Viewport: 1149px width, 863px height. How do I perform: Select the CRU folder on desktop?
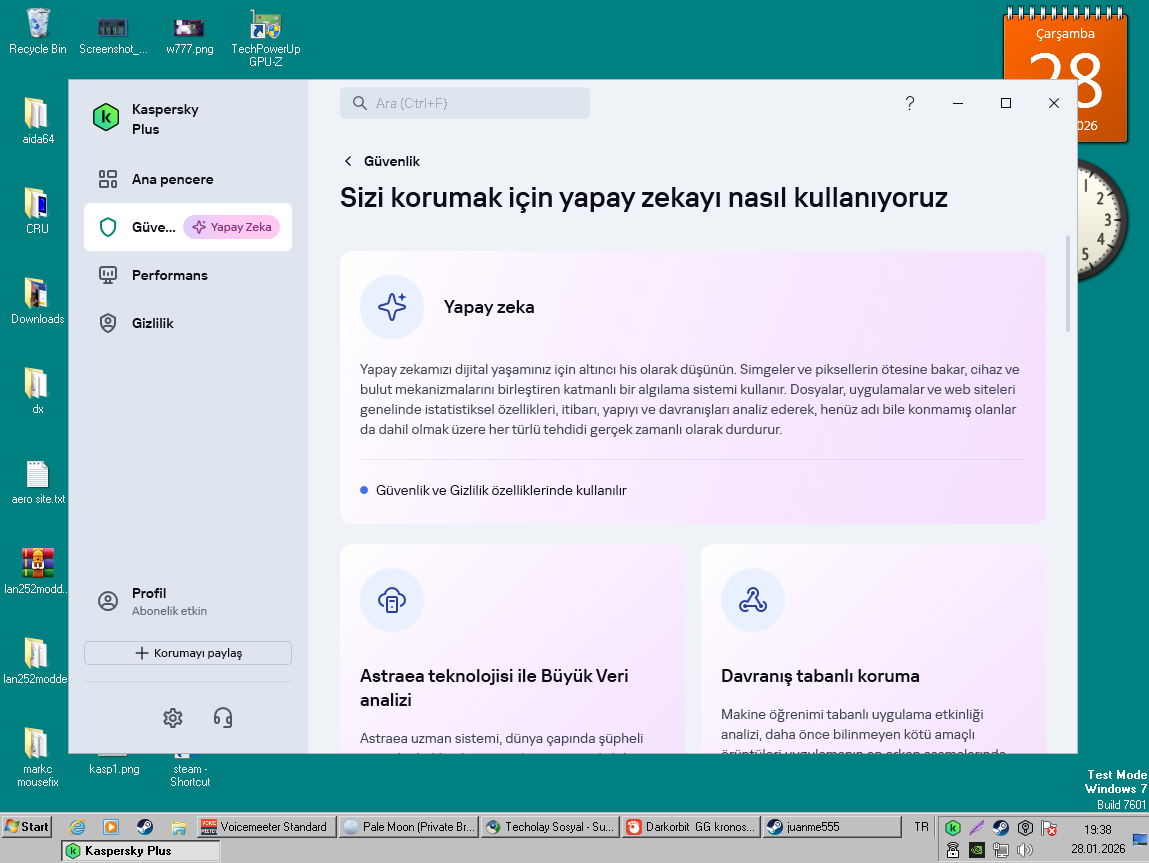pos(37,211)
